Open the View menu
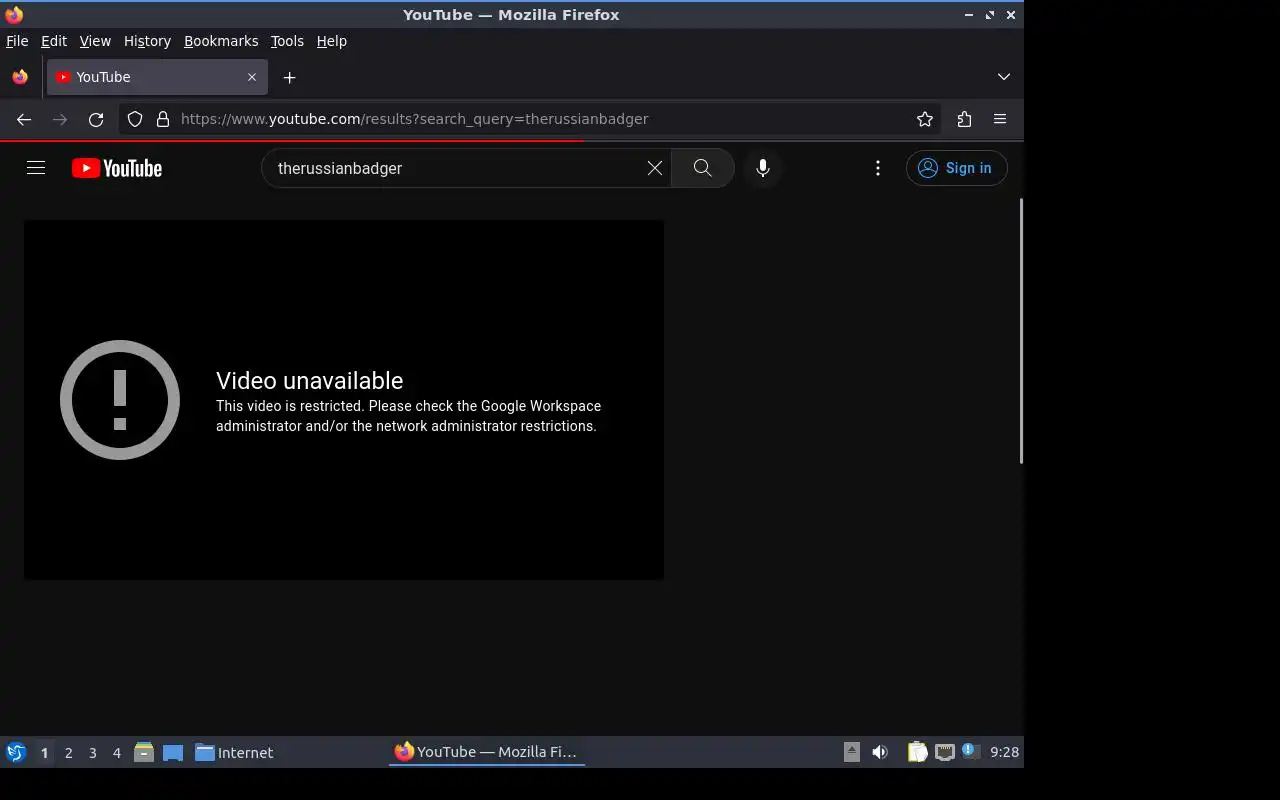The width and height of the screenshot is (1280, 800). tap(95, 41)
